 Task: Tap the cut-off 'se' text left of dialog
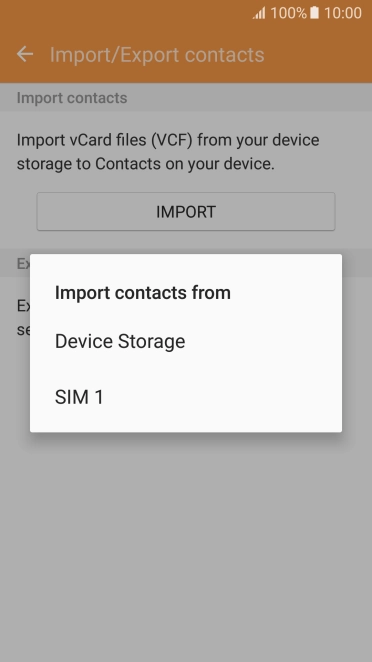pos(23,330)
